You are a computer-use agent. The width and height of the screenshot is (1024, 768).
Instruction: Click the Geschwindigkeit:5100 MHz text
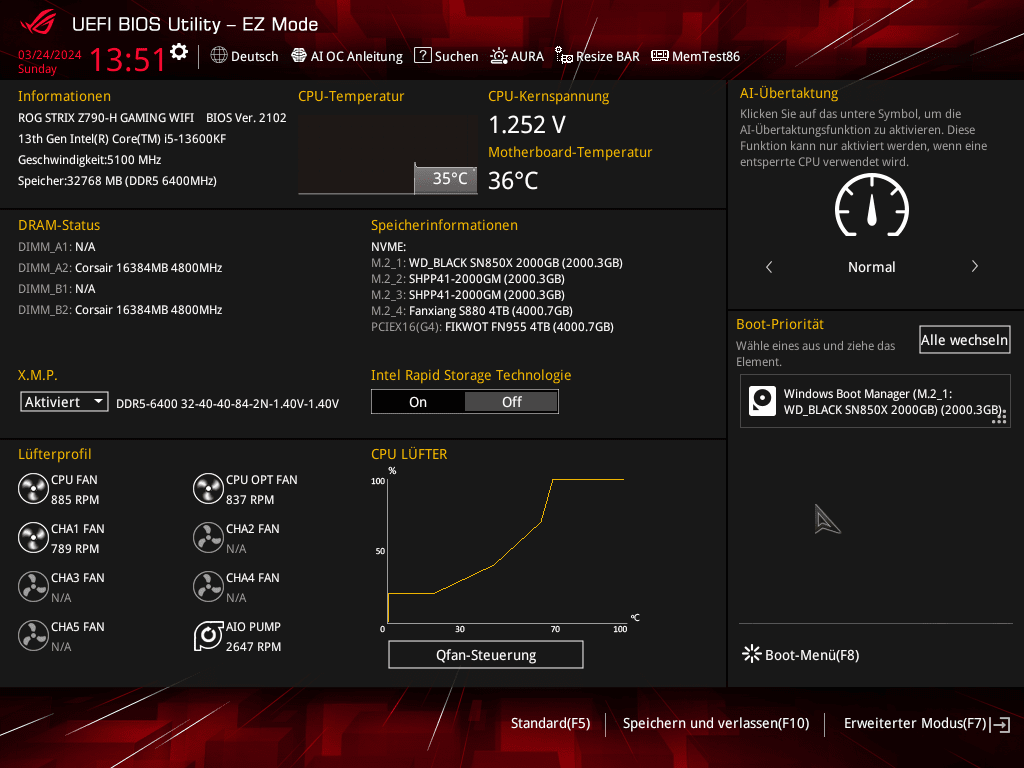[89, 159]
